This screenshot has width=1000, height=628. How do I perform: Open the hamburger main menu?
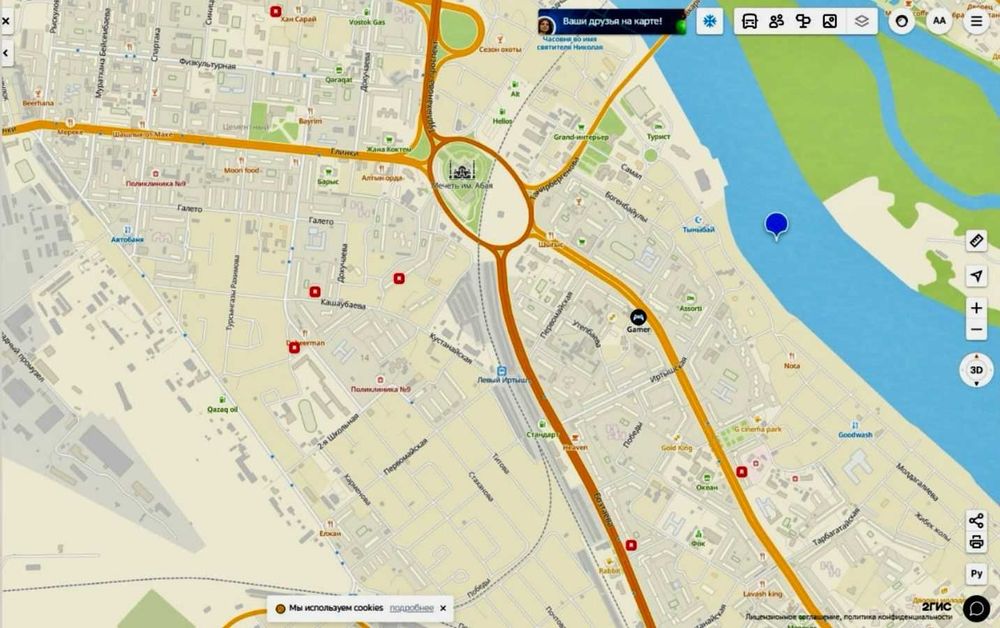(976, 21)
